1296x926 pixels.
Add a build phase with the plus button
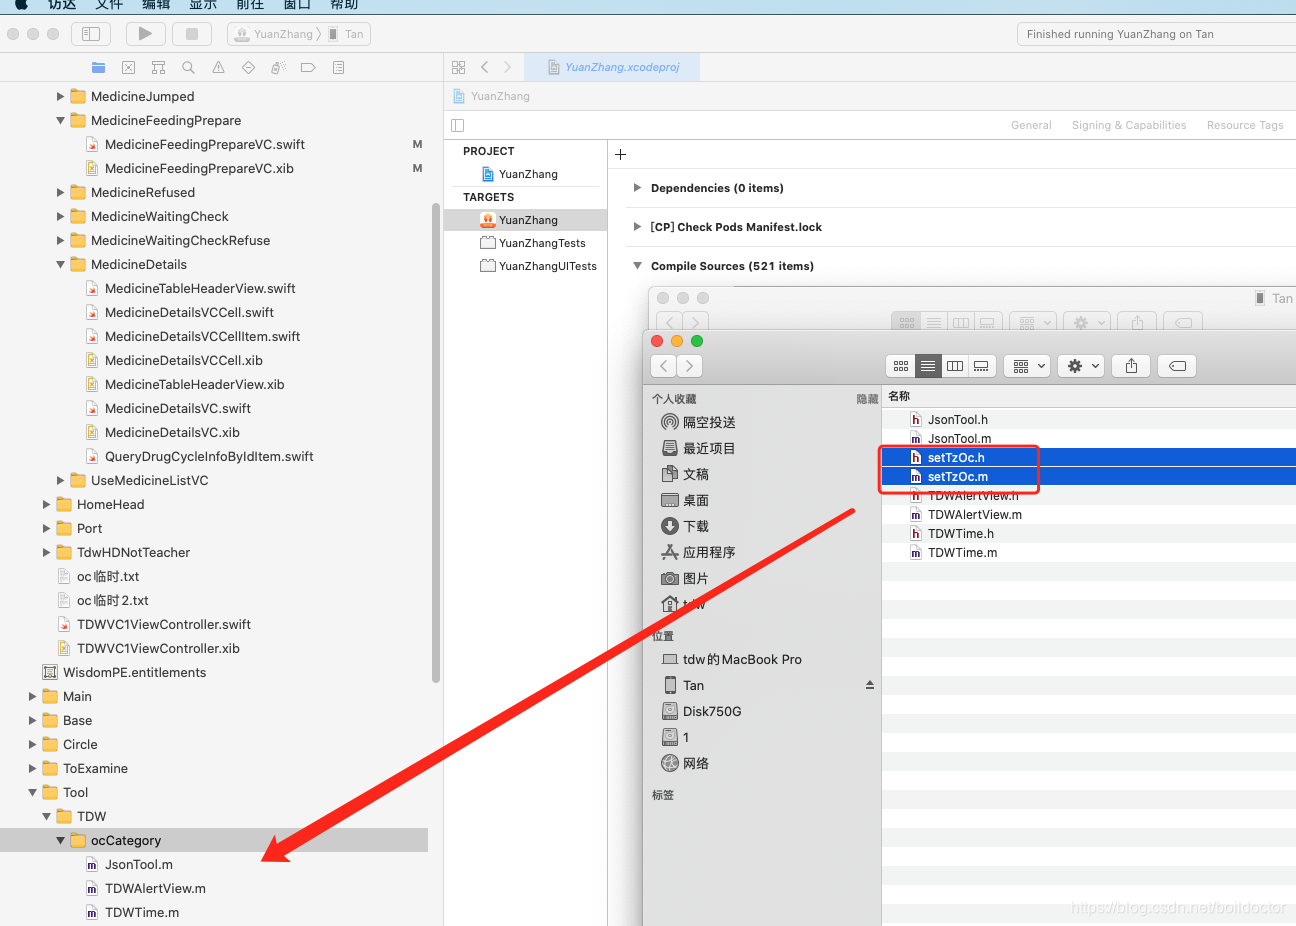click(x=620, y=154)
